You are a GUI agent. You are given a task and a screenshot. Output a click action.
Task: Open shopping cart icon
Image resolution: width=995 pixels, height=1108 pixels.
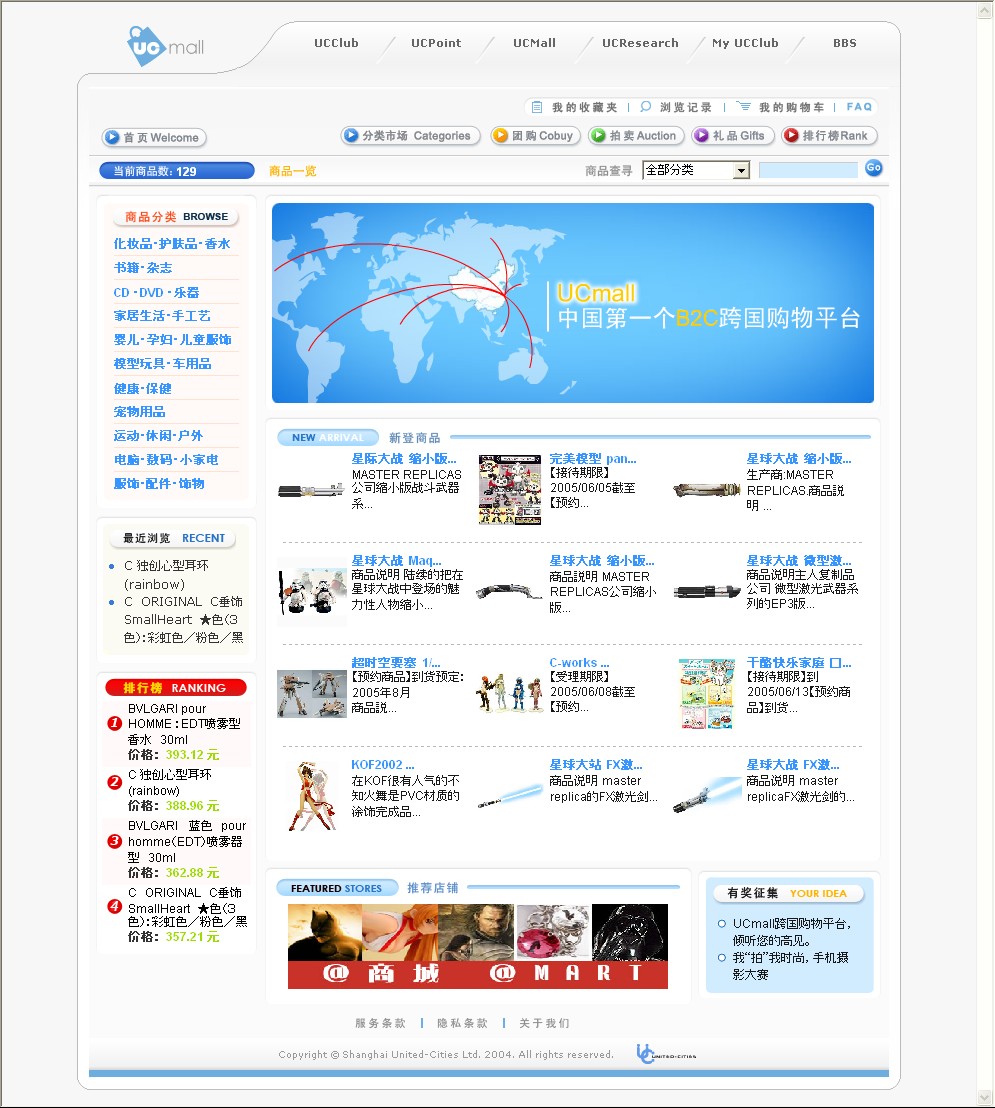[743, 107]
